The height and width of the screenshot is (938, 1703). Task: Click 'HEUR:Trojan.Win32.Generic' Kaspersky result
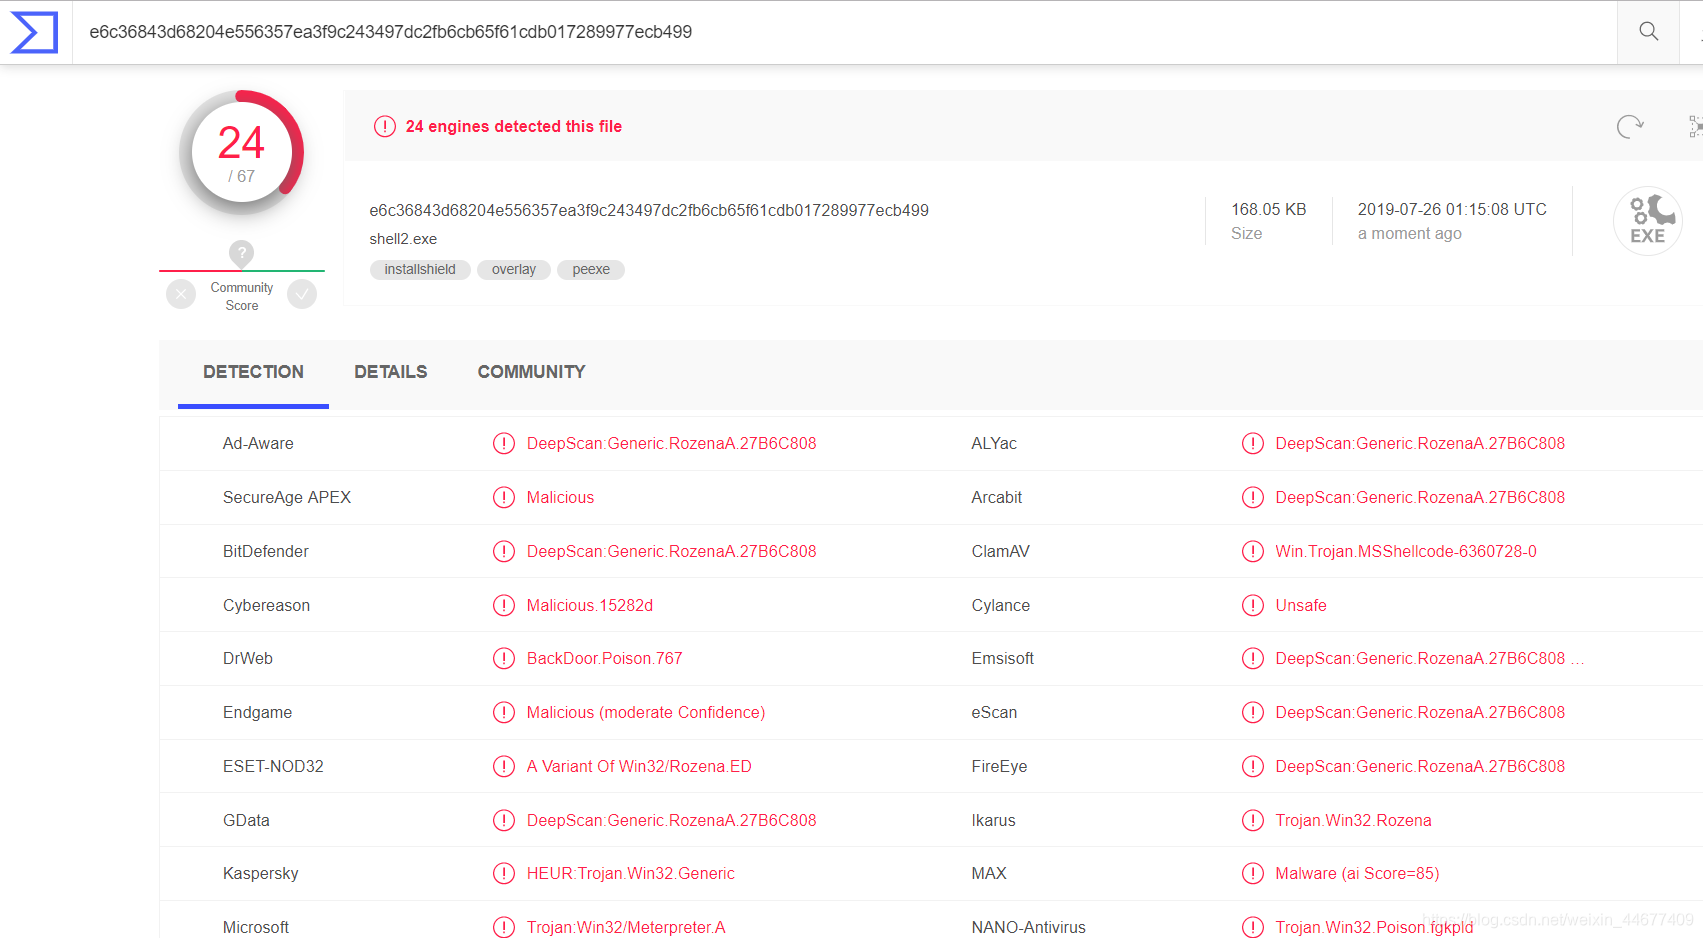coord(631,873)
